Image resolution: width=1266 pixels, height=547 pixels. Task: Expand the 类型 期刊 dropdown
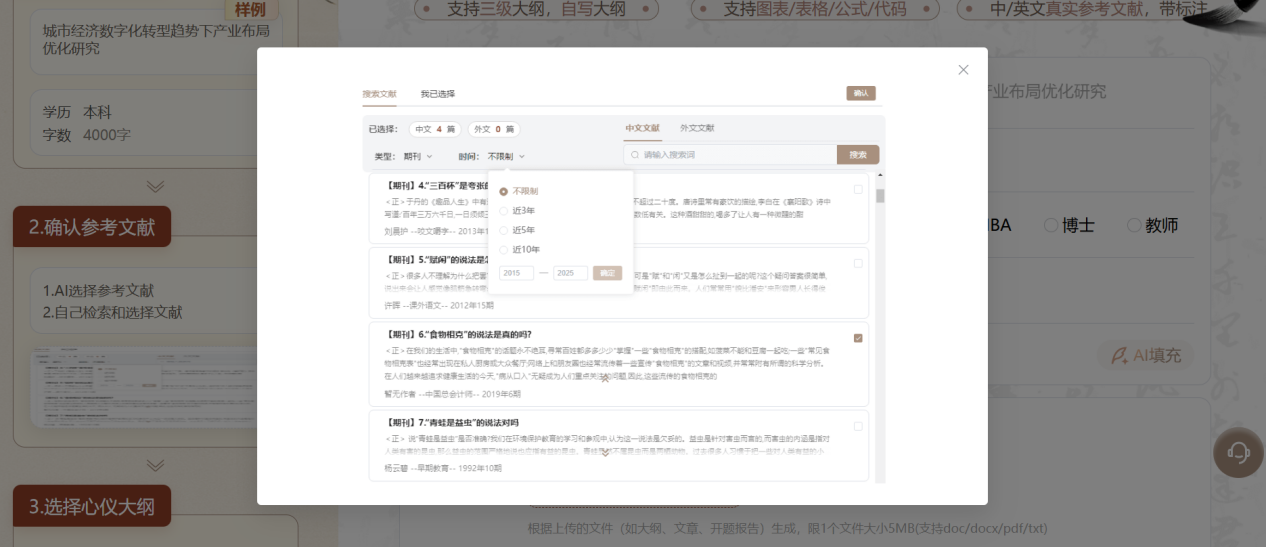point(417,156)
